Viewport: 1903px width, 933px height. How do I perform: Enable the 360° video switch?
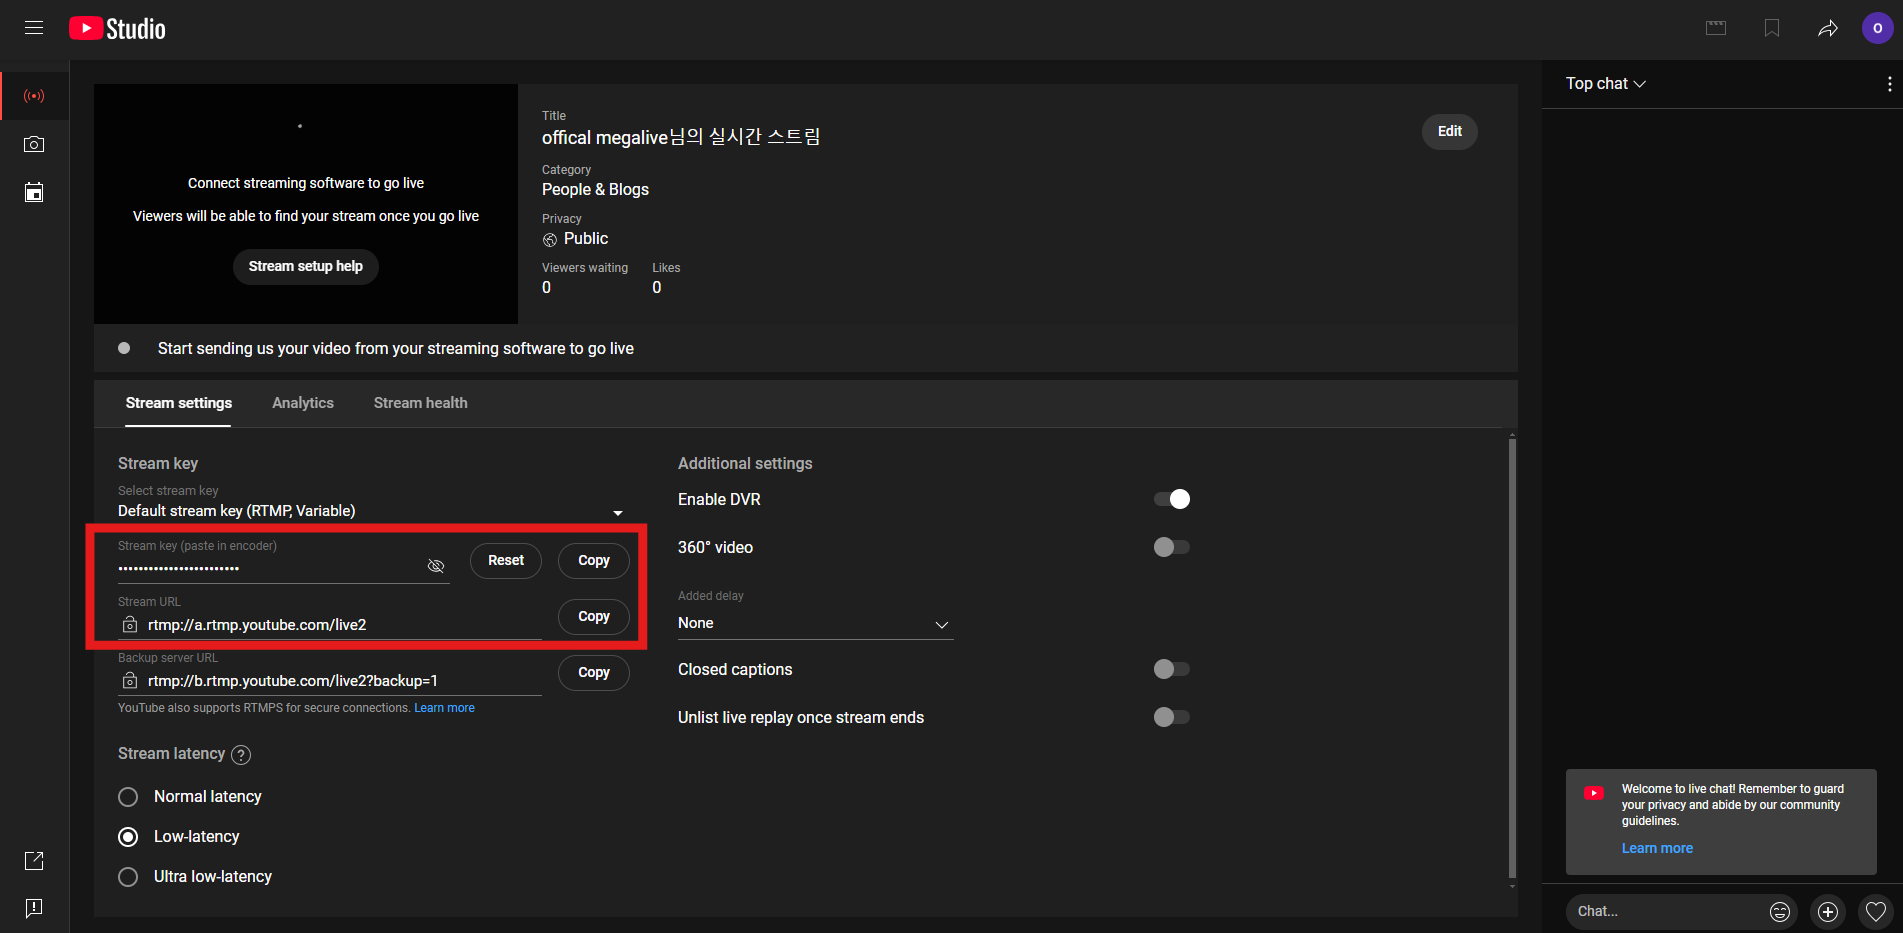pos(1172,547)
